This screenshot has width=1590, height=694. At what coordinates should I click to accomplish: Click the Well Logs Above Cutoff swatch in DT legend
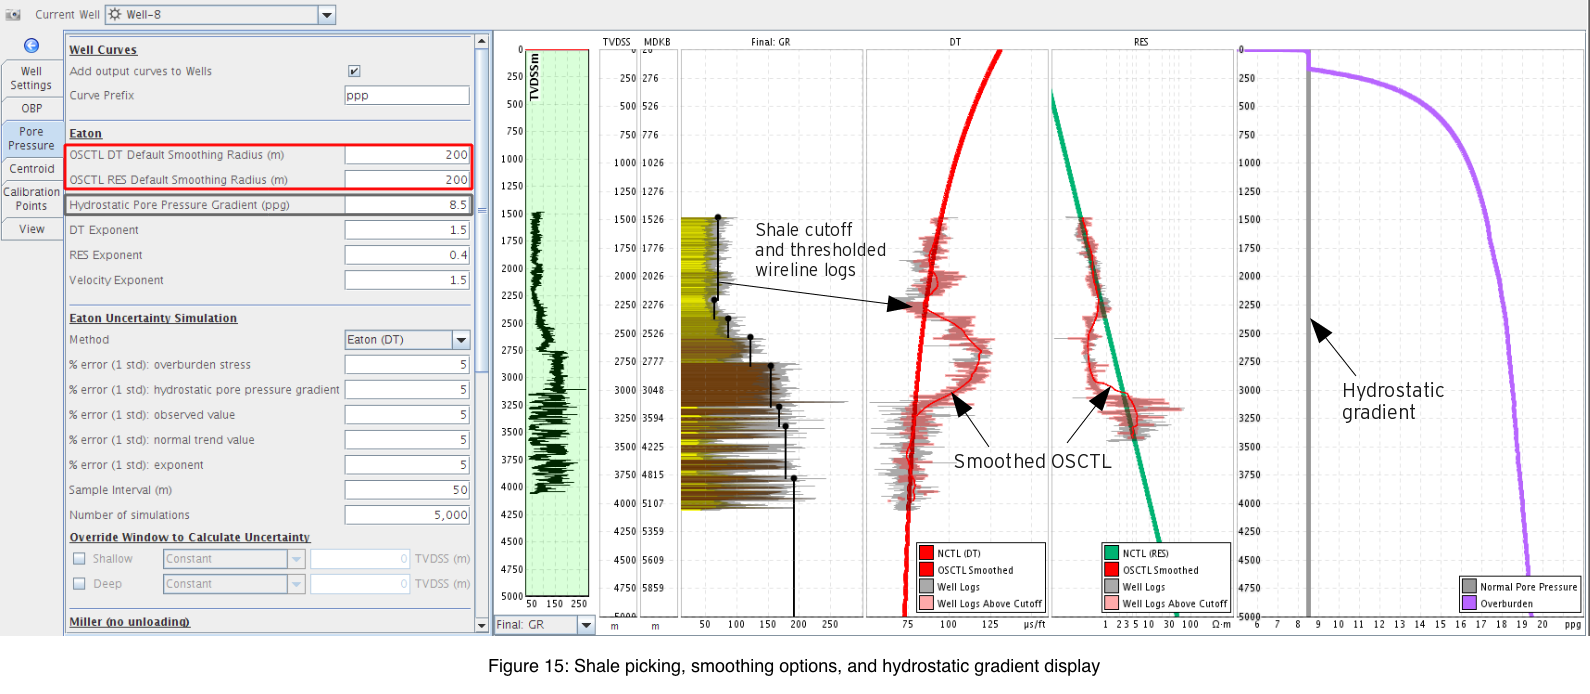[x=927, y=603]
